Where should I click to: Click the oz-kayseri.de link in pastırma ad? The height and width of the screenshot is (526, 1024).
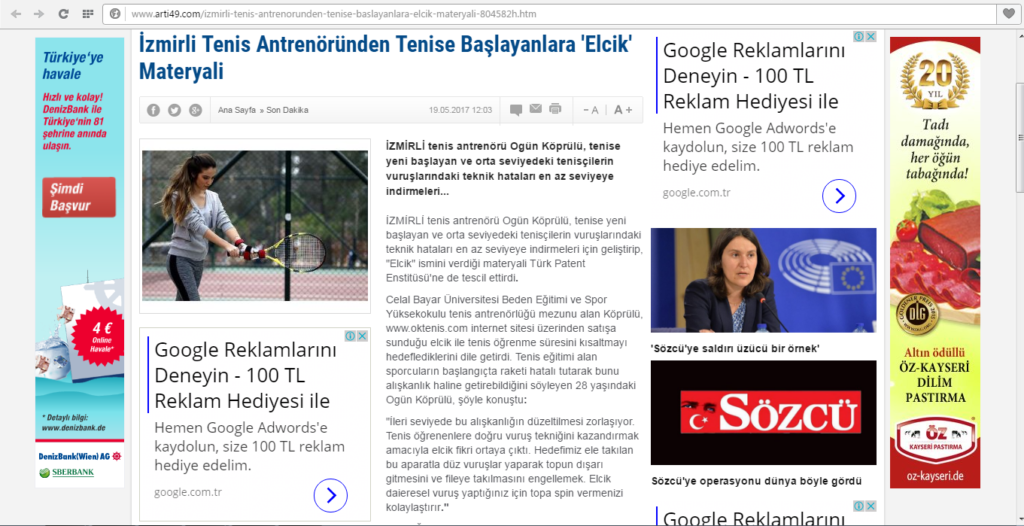[x=935, y=476]
